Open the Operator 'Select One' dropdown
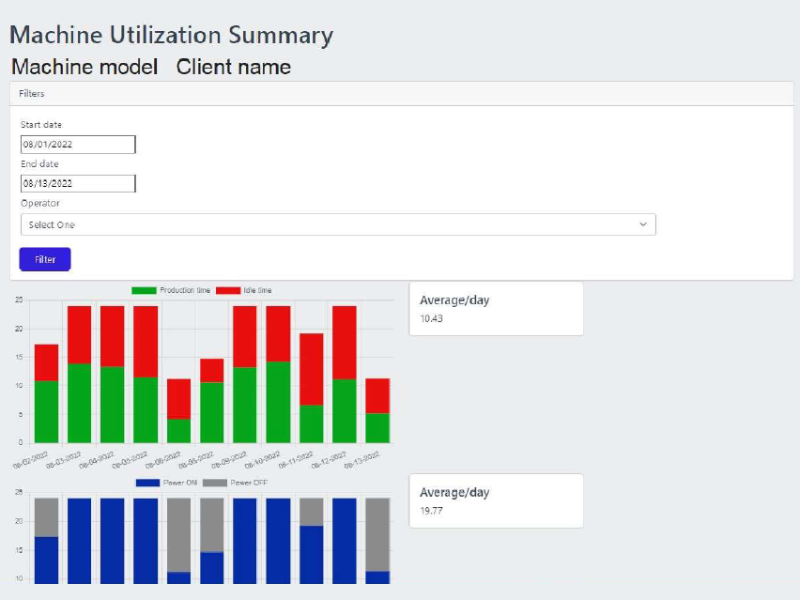The width and height of the screenshot is (800, 600). tap(338, 224)
